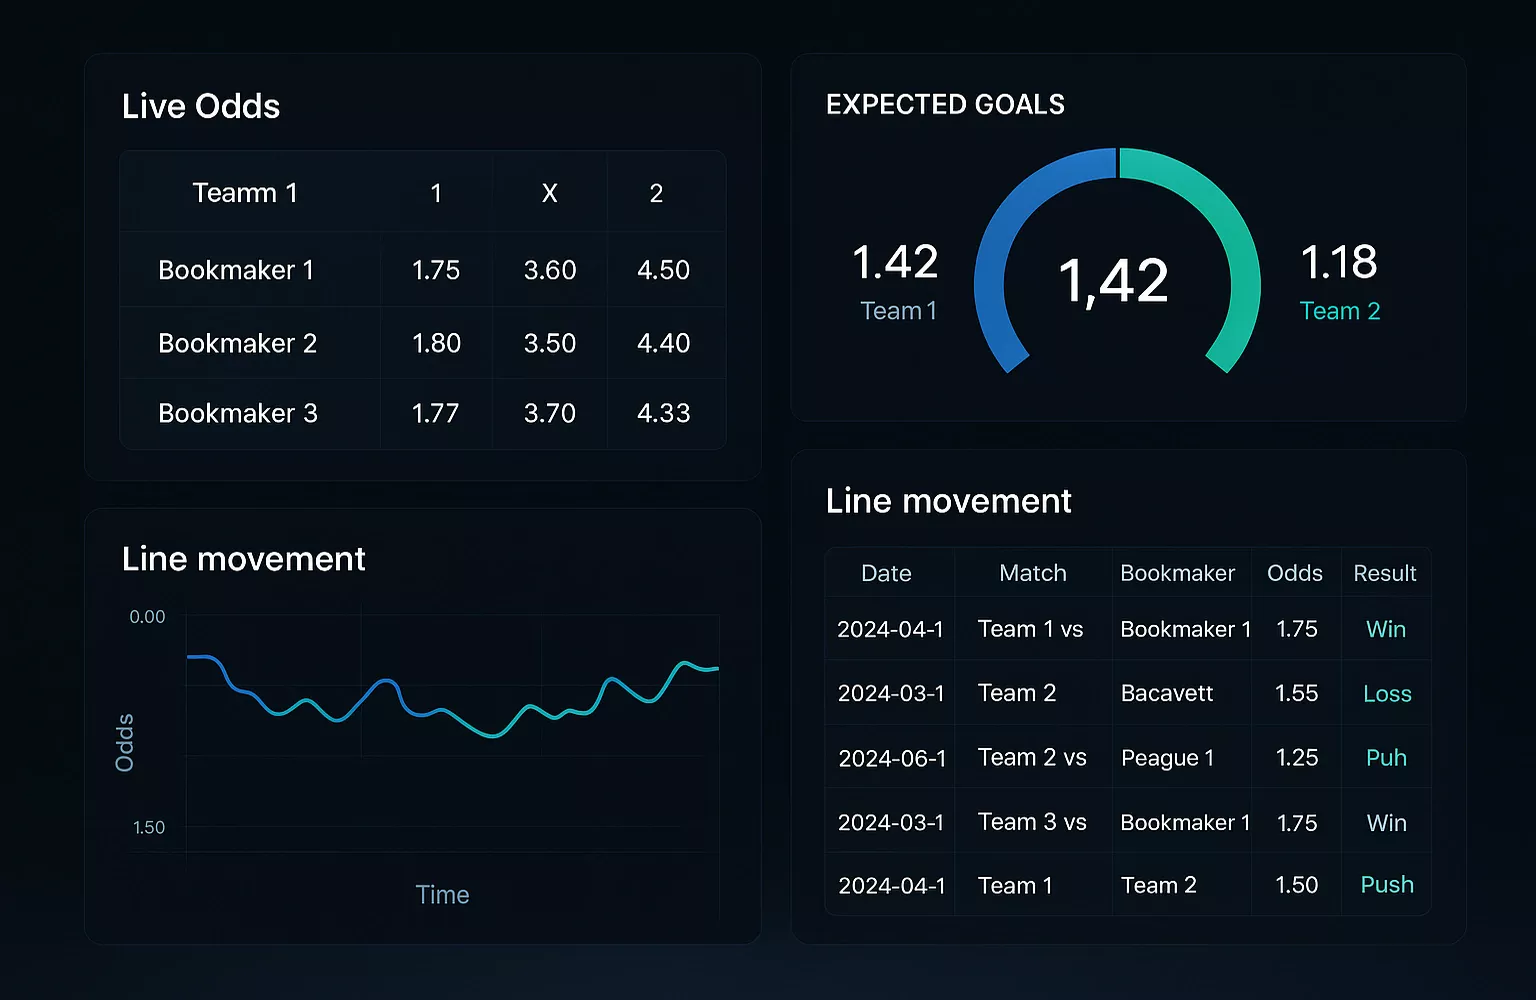Click the 4.40 odds value

click(663, 343)
